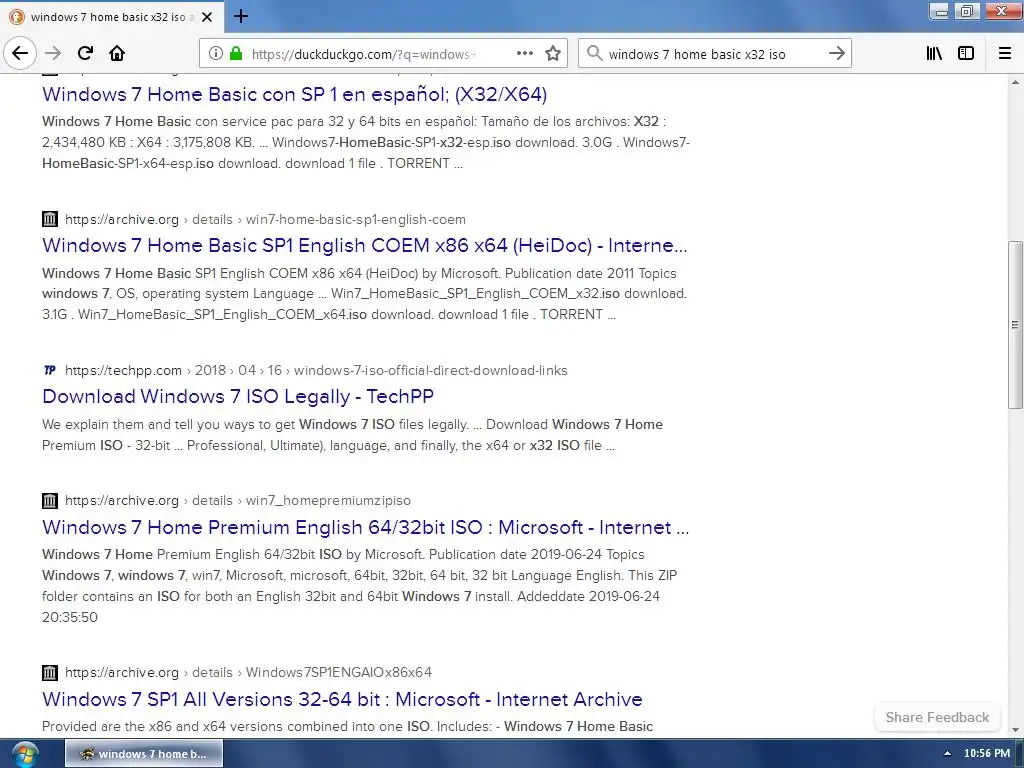Click the scroll-up arrow of the page scrollbar
1024x768 pixels.
click(x=1015, y=82)
